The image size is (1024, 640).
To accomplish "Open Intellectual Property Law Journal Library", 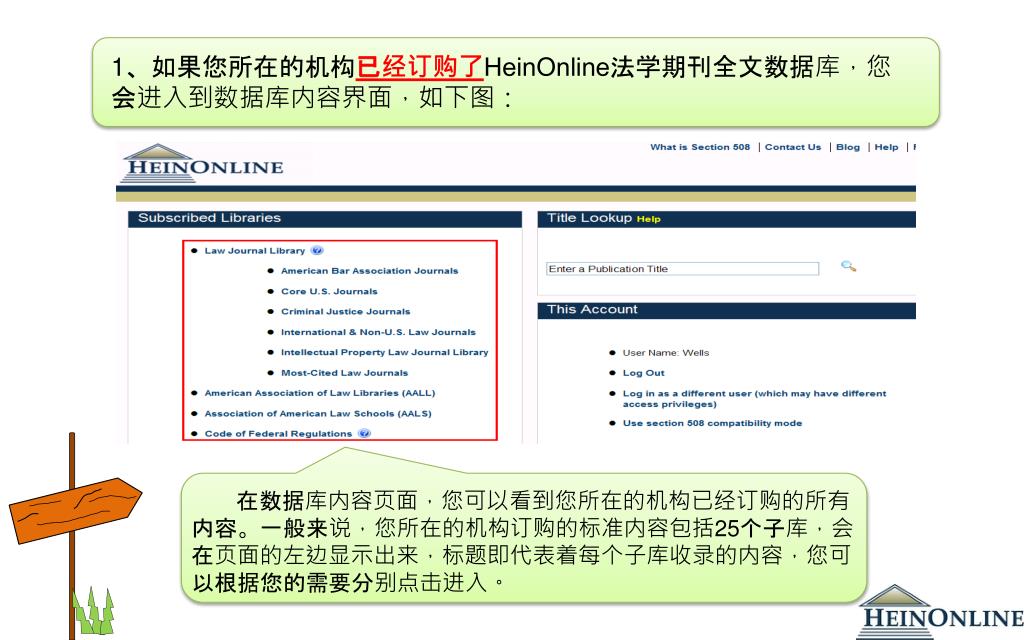I will (385, 352).
